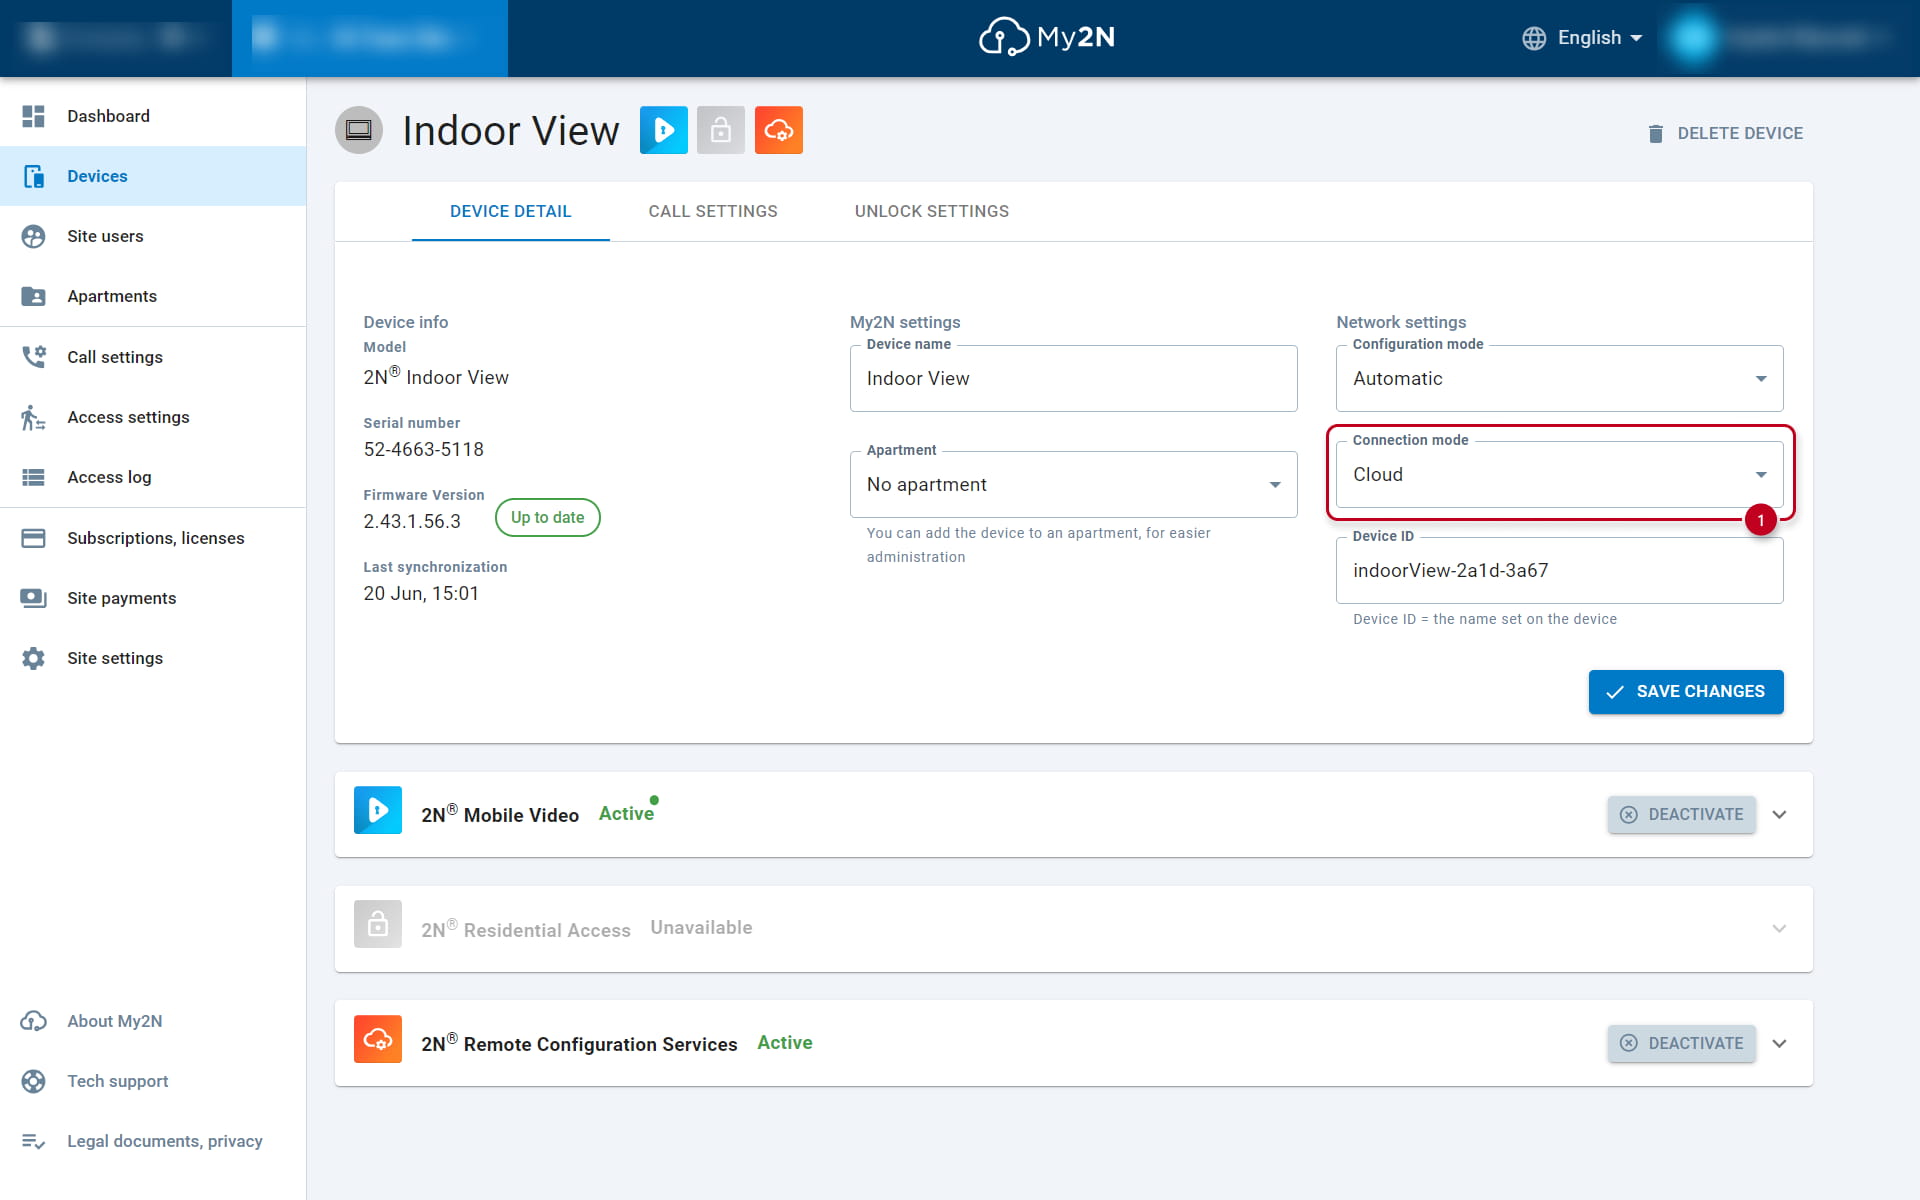Open the English language dropdown
1920x1200 pixels.
(1582, 38)
